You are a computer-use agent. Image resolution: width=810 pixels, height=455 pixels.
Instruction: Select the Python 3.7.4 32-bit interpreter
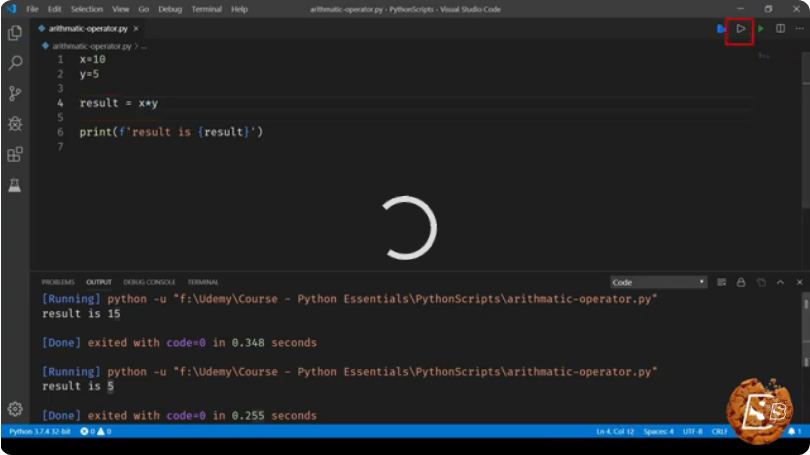(x=40, y=431)
